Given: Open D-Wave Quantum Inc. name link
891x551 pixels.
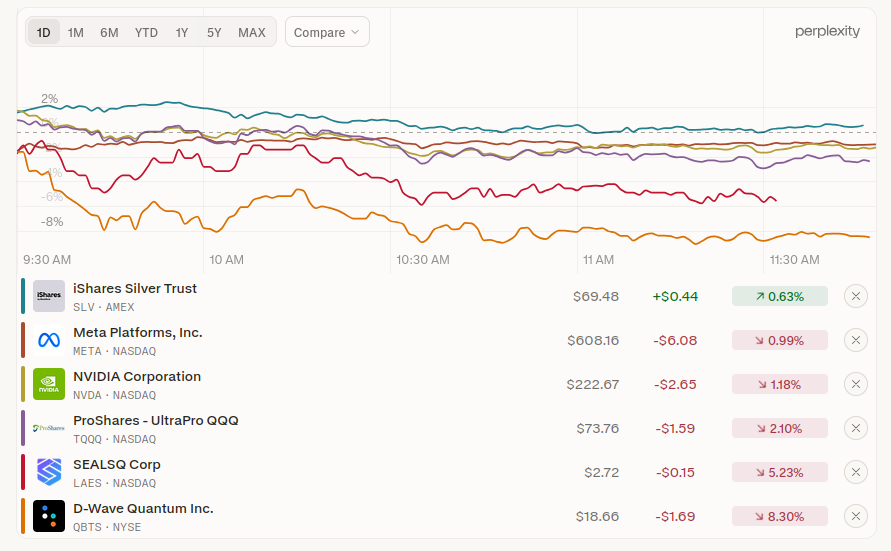Looking at the screenshot, I should pos(143,509).
